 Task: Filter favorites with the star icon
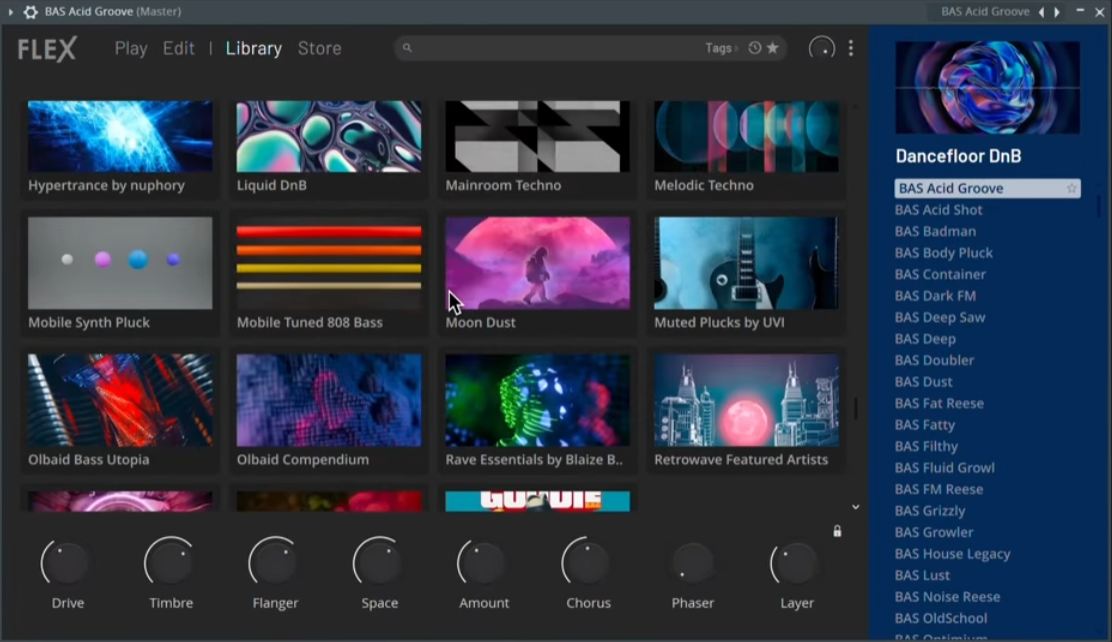point(773,48)
